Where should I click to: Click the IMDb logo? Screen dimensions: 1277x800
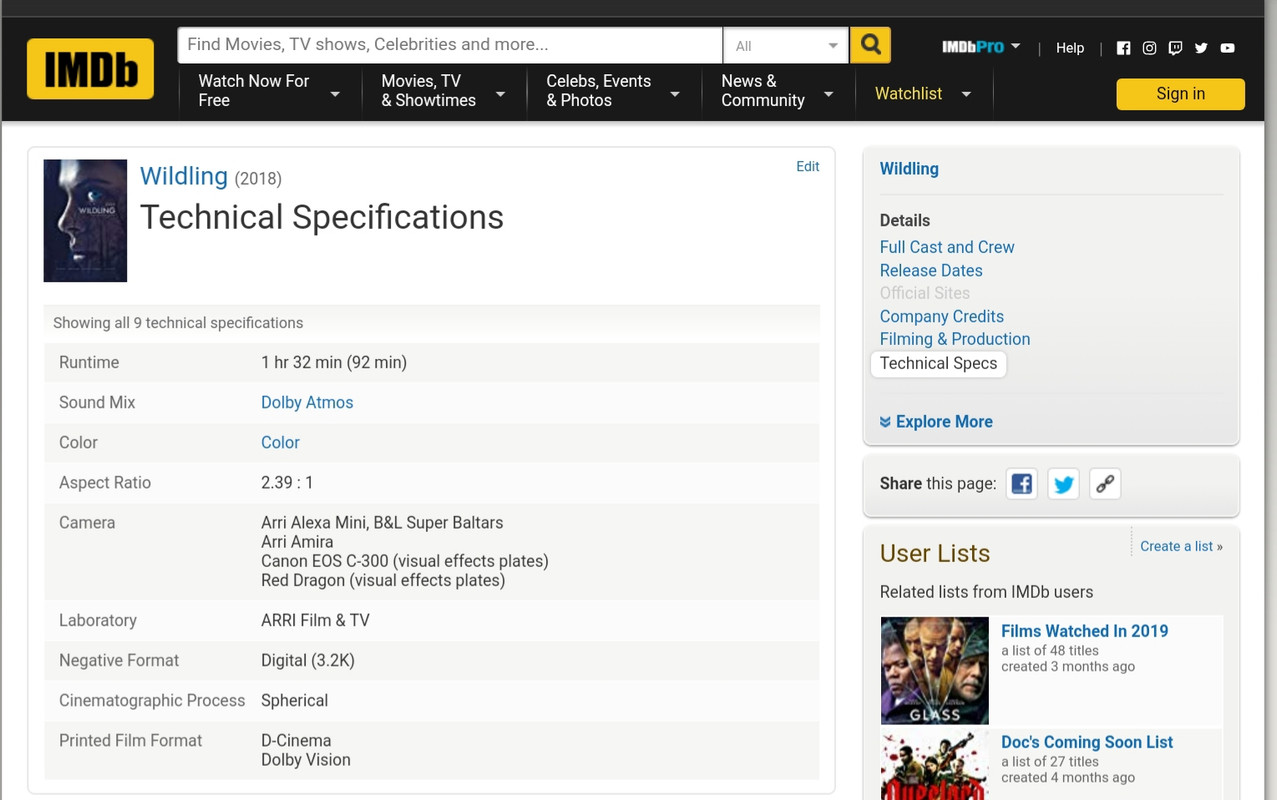point(90,69)
